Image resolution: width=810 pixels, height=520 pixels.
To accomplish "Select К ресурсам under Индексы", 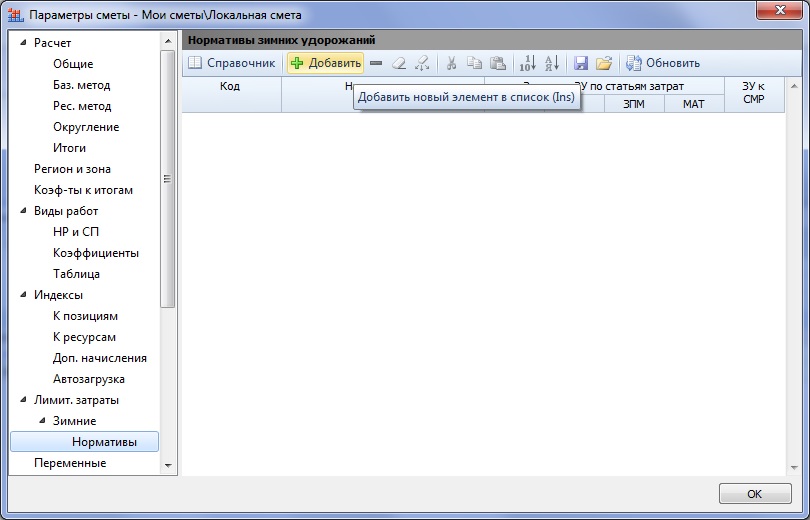I will coord(84,337).
